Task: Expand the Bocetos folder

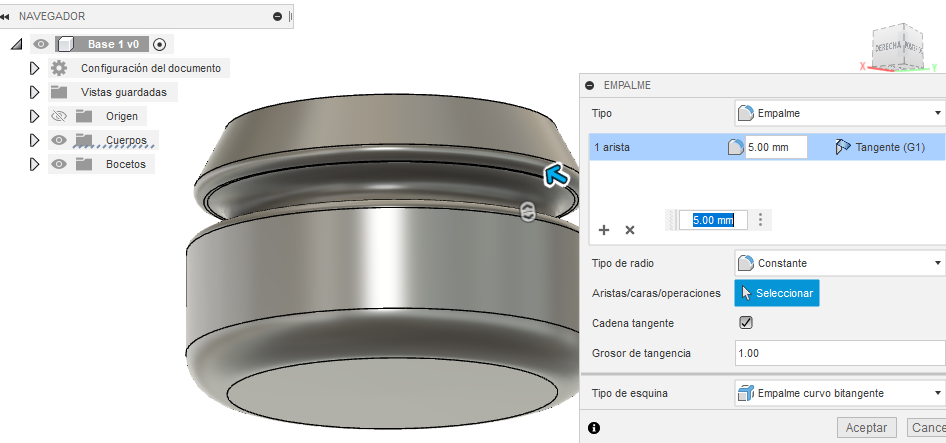Action: [x=34, y=164]
